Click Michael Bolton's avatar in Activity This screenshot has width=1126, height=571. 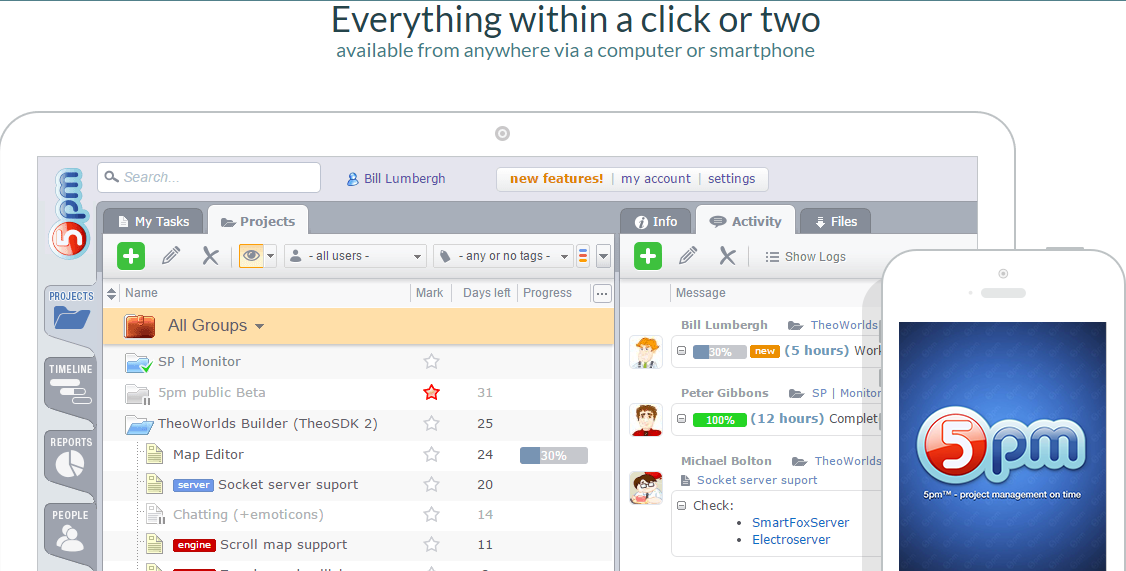[x=646, y=488]
